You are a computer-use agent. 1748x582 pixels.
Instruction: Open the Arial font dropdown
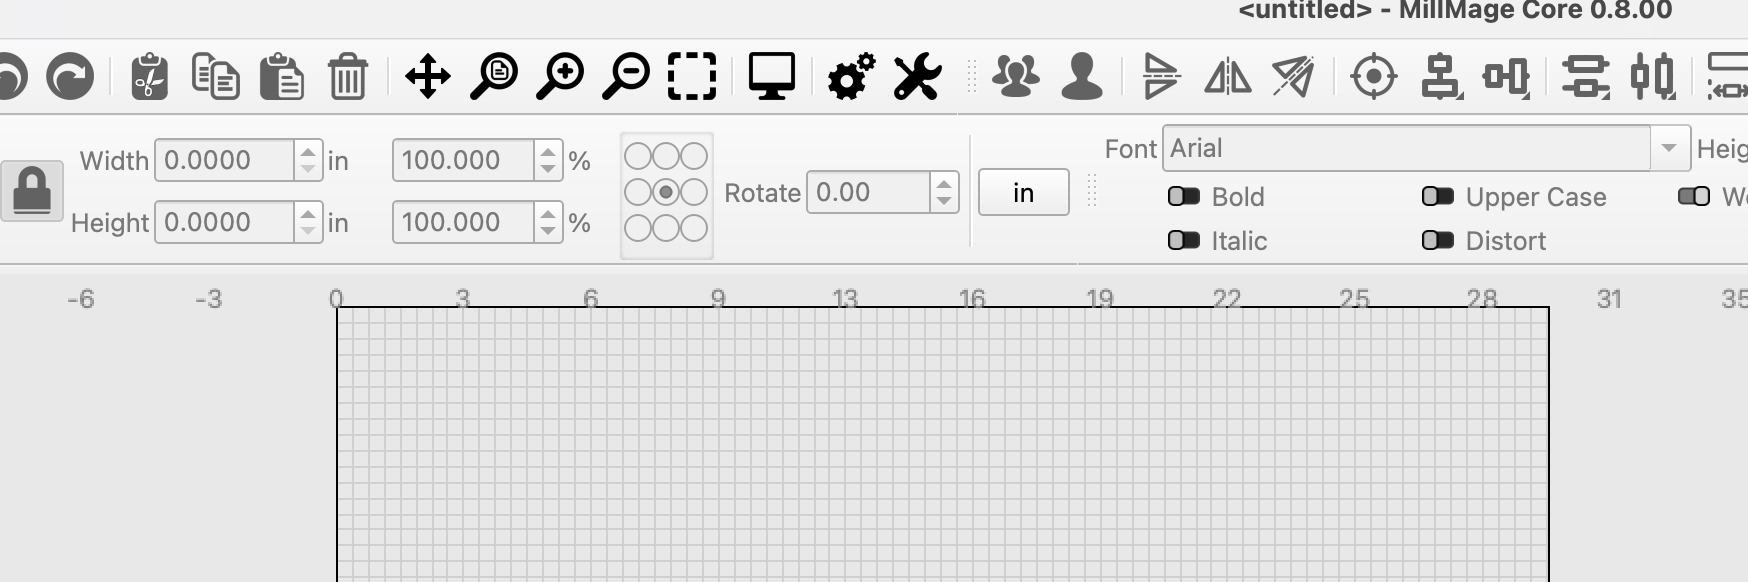[1668, 148]
